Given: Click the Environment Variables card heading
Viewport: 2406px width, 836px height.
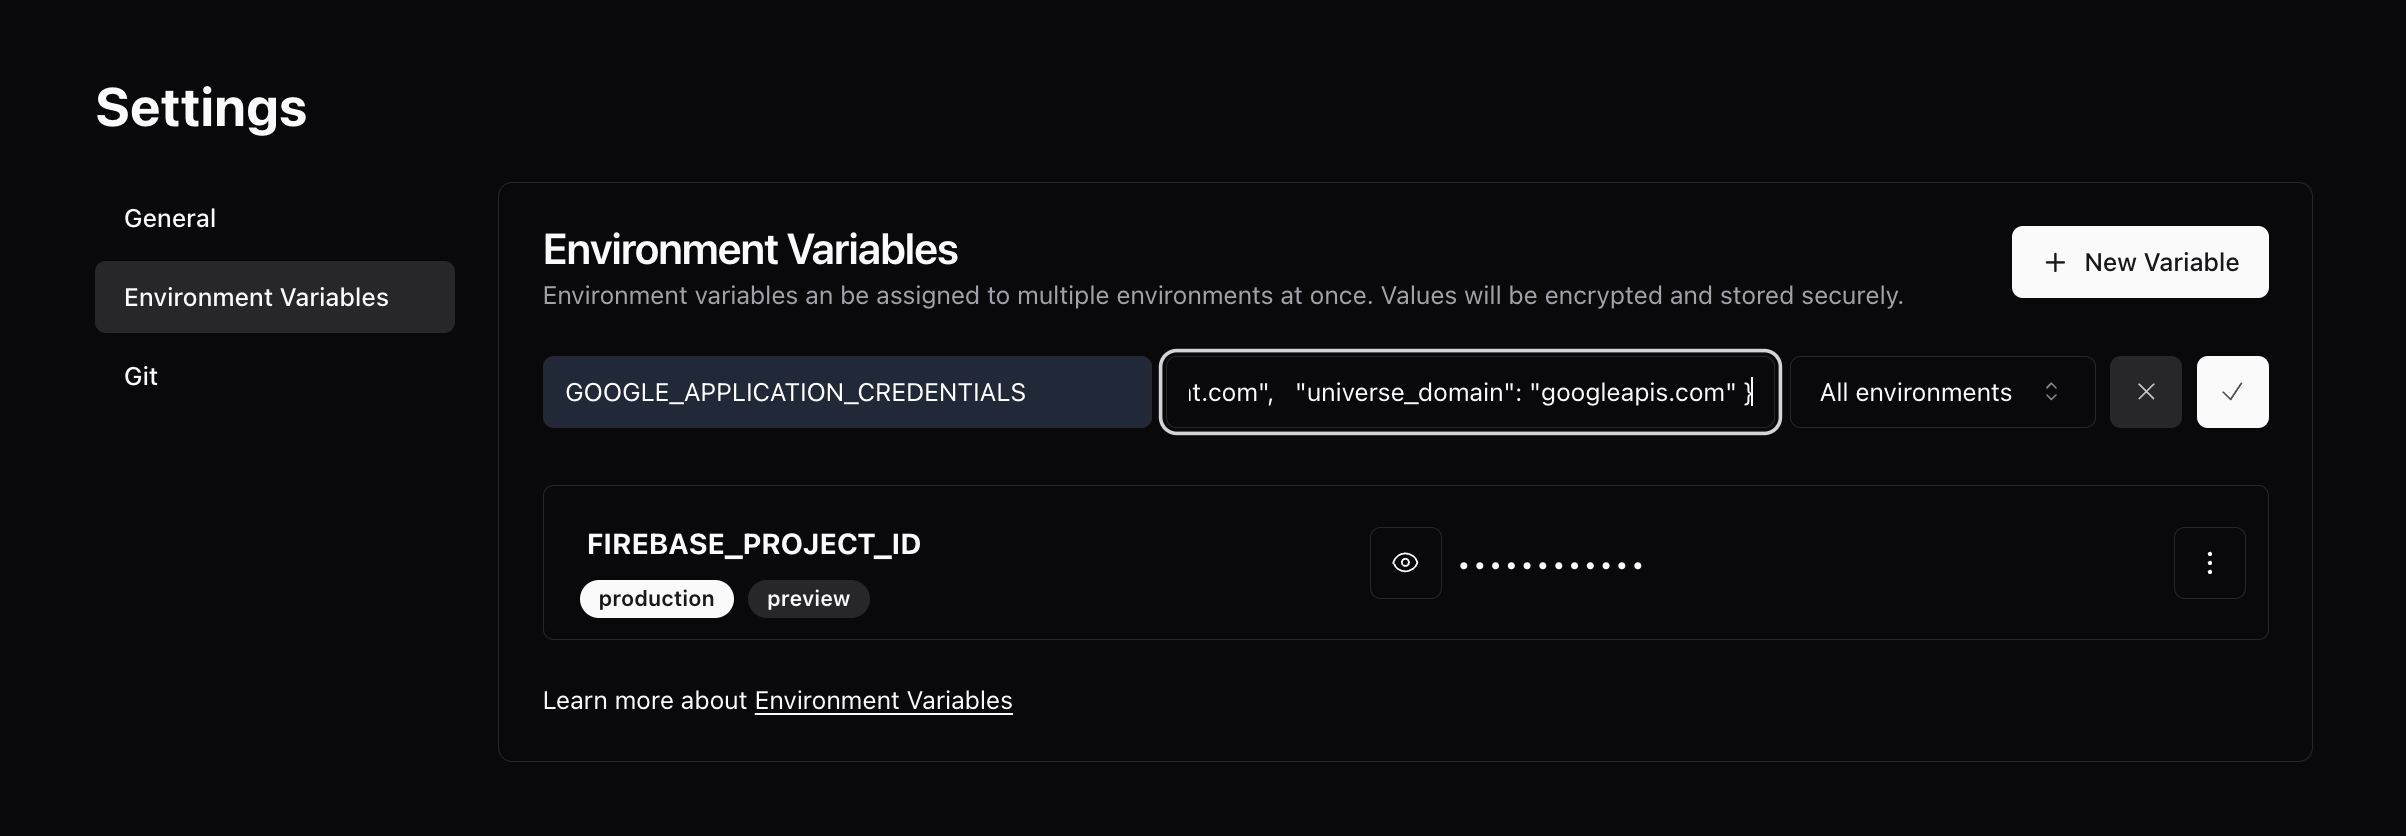Looking at the screenshot, I should 750,249.
